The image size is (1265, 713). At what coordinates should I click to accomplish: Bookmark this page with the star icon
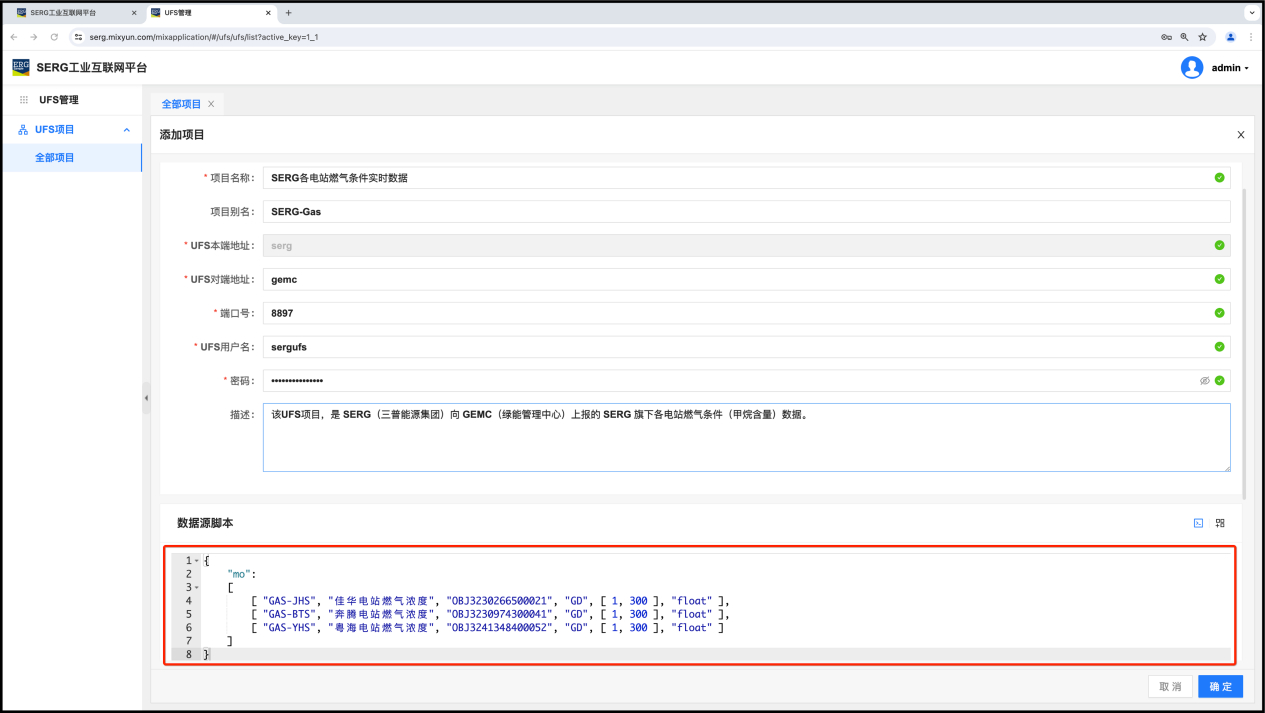click(1203, 37)
